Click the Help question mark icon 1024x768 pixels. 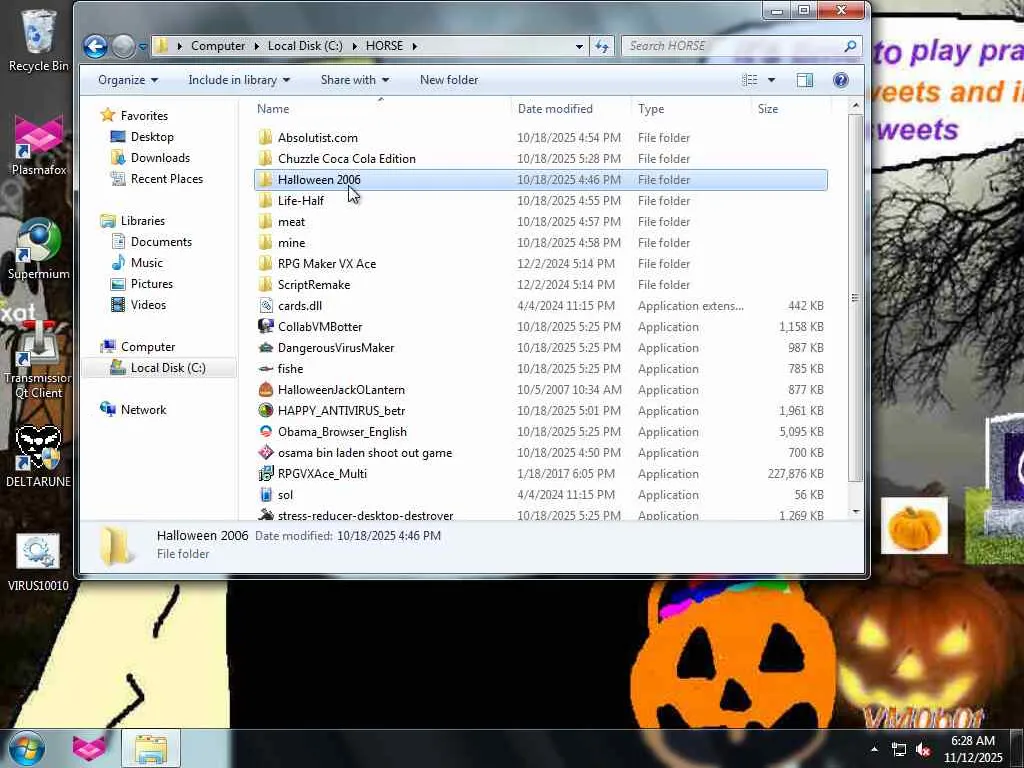click(840, 80)
